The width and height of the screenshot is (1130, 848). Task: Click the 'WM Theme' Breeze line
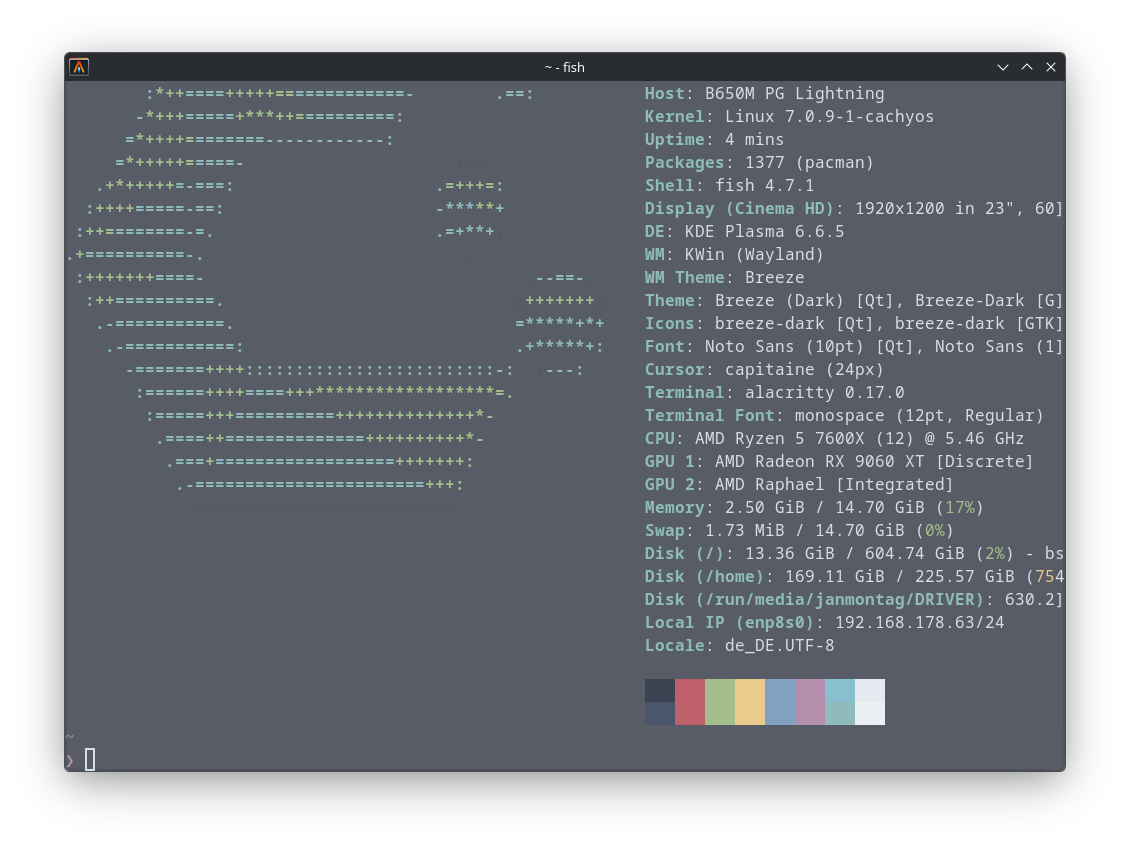pos(724,278)
